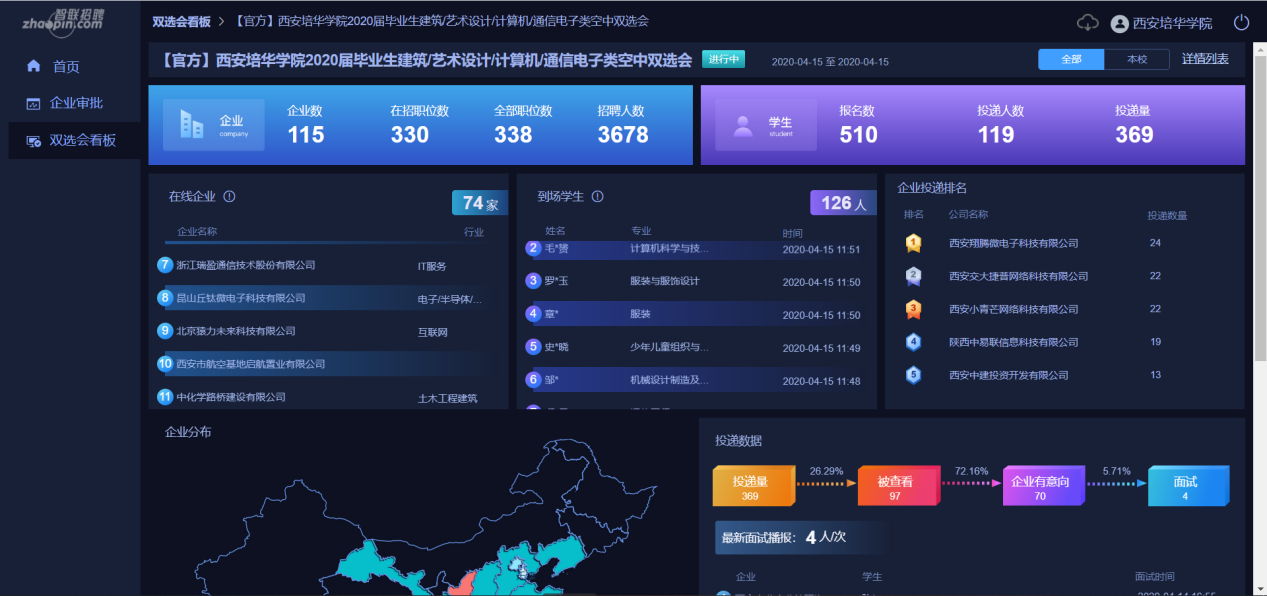
Task: Select 西安翔腾微电子科技有限公司 in ranking list
Action: 1013,243
